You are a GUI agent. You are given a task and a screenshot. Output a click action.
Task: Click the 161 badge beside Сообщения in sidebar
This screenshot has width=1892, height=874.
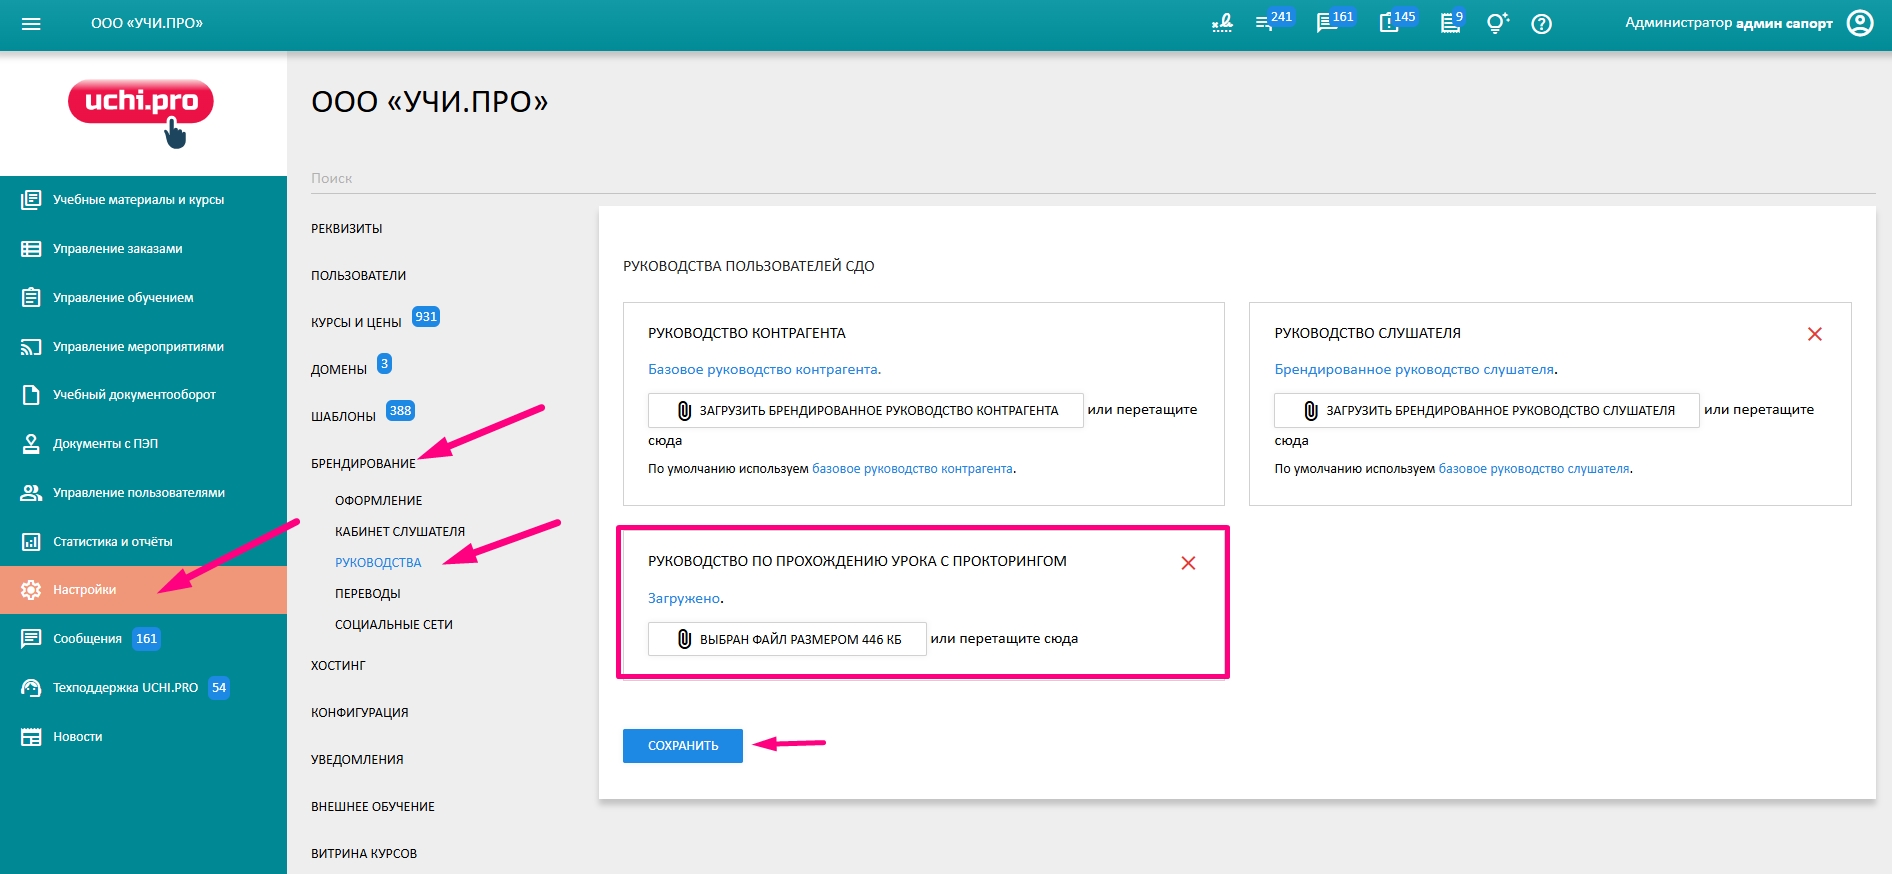(x=147, y=639)
